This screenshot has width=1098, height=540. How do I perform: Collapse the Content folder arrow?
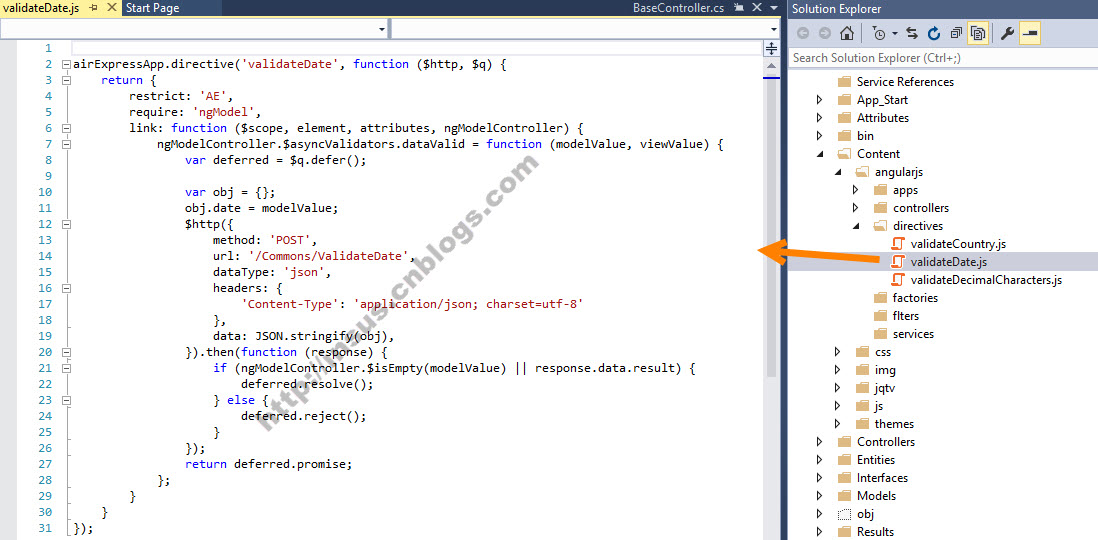pos(820,154)
